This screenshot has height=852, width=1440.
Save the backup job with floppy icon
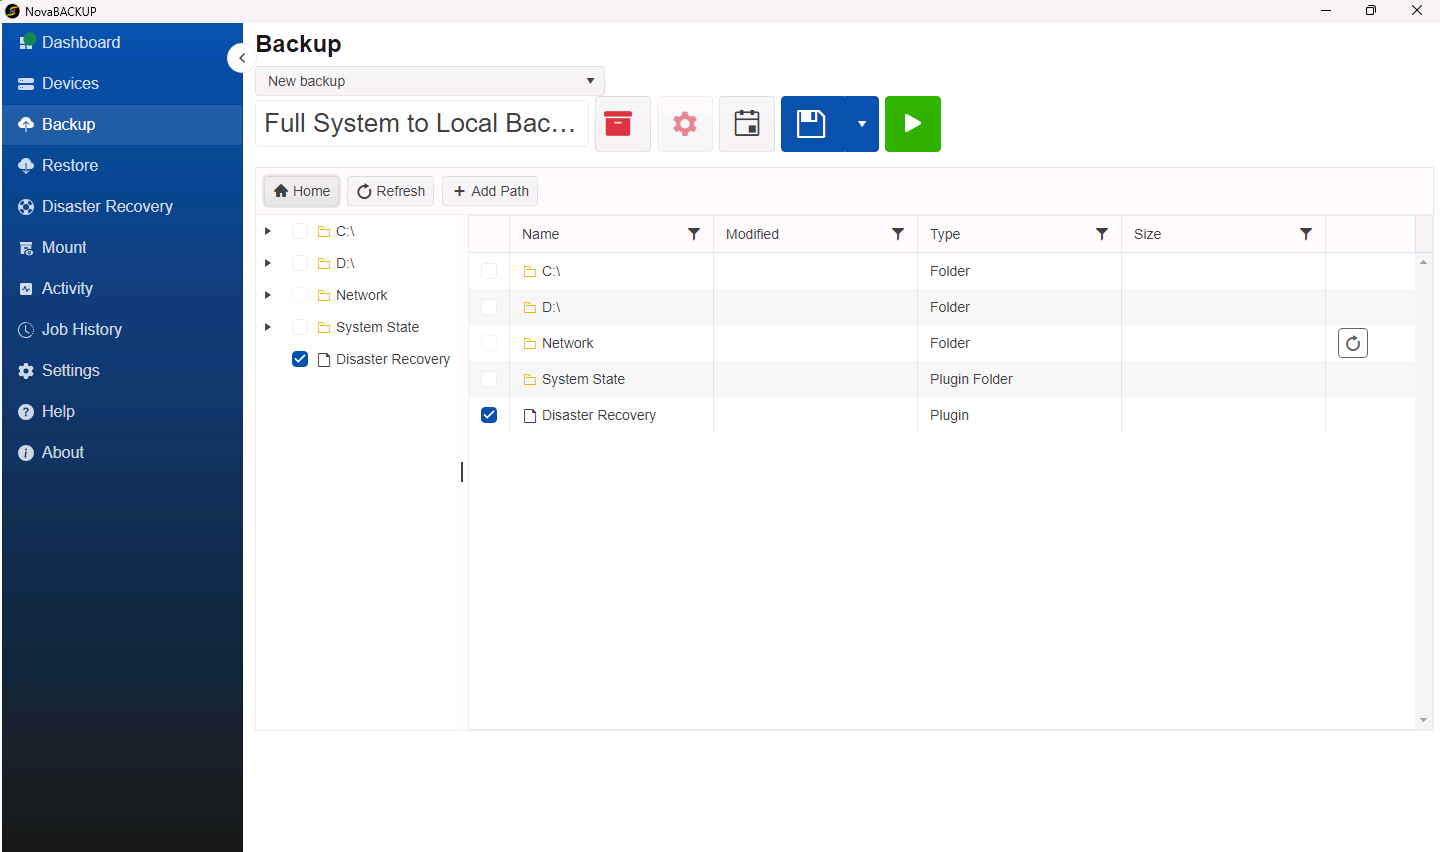pyautogui.click(x=812, y=124)
